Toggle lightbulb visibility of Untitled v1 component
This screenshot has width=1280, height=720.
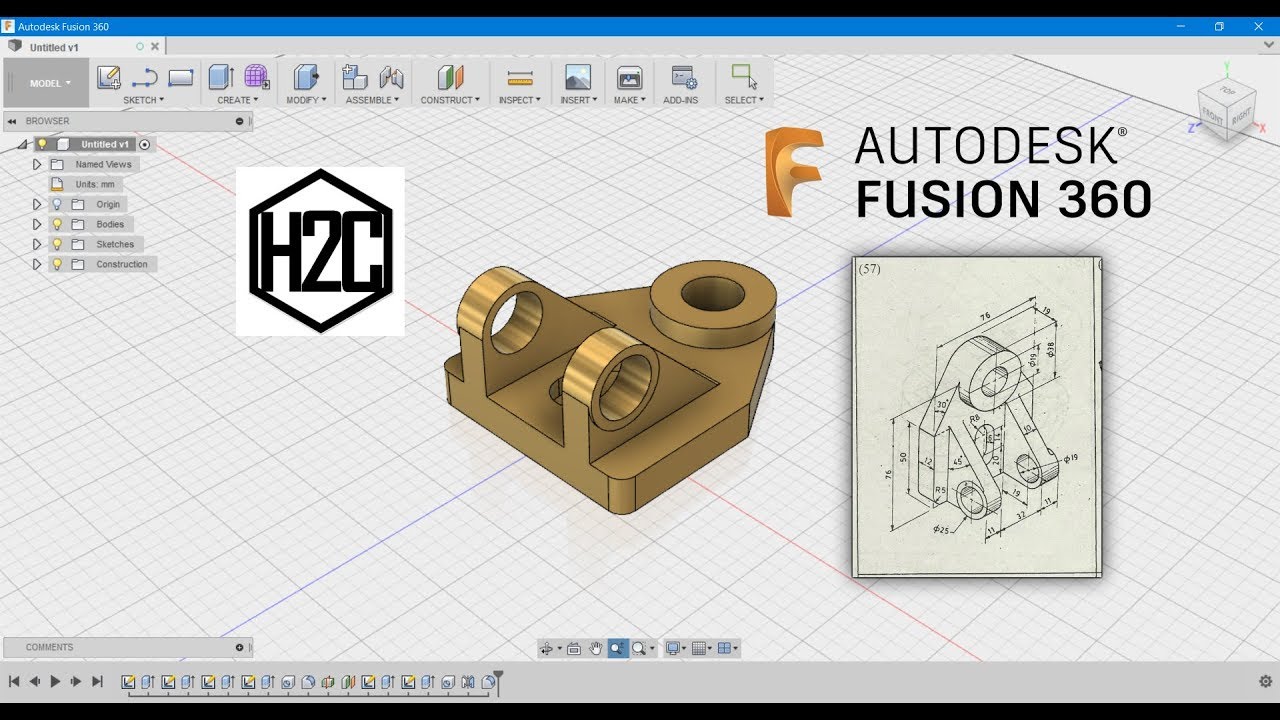tap(42, 144)
